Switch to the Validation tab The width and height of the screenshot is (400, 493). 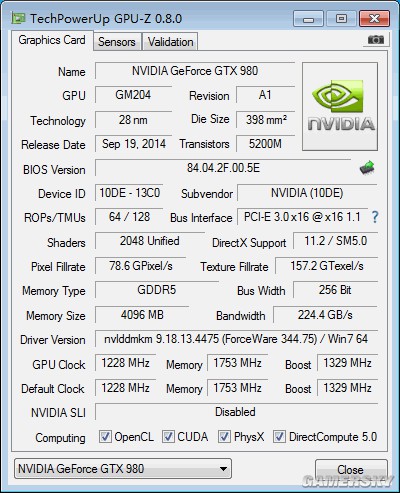(170, 42)
